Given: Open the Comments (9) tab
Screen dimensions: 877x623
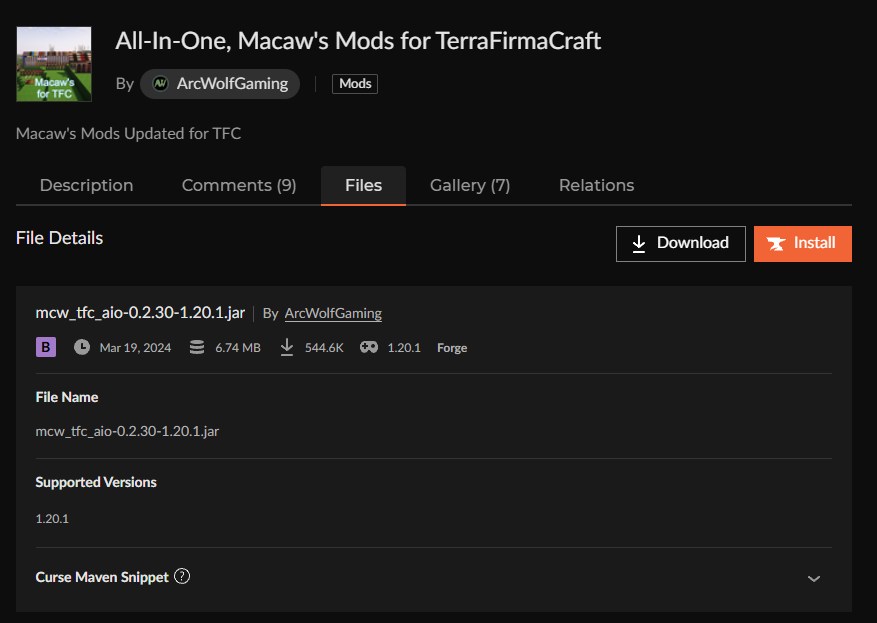Looking at the screenshot, I should click(x=239, y=185).
